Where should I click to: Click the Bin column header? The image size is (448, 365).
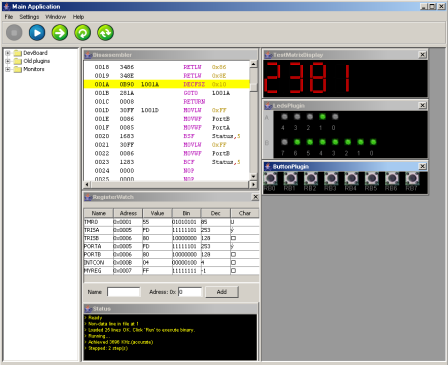186,213
